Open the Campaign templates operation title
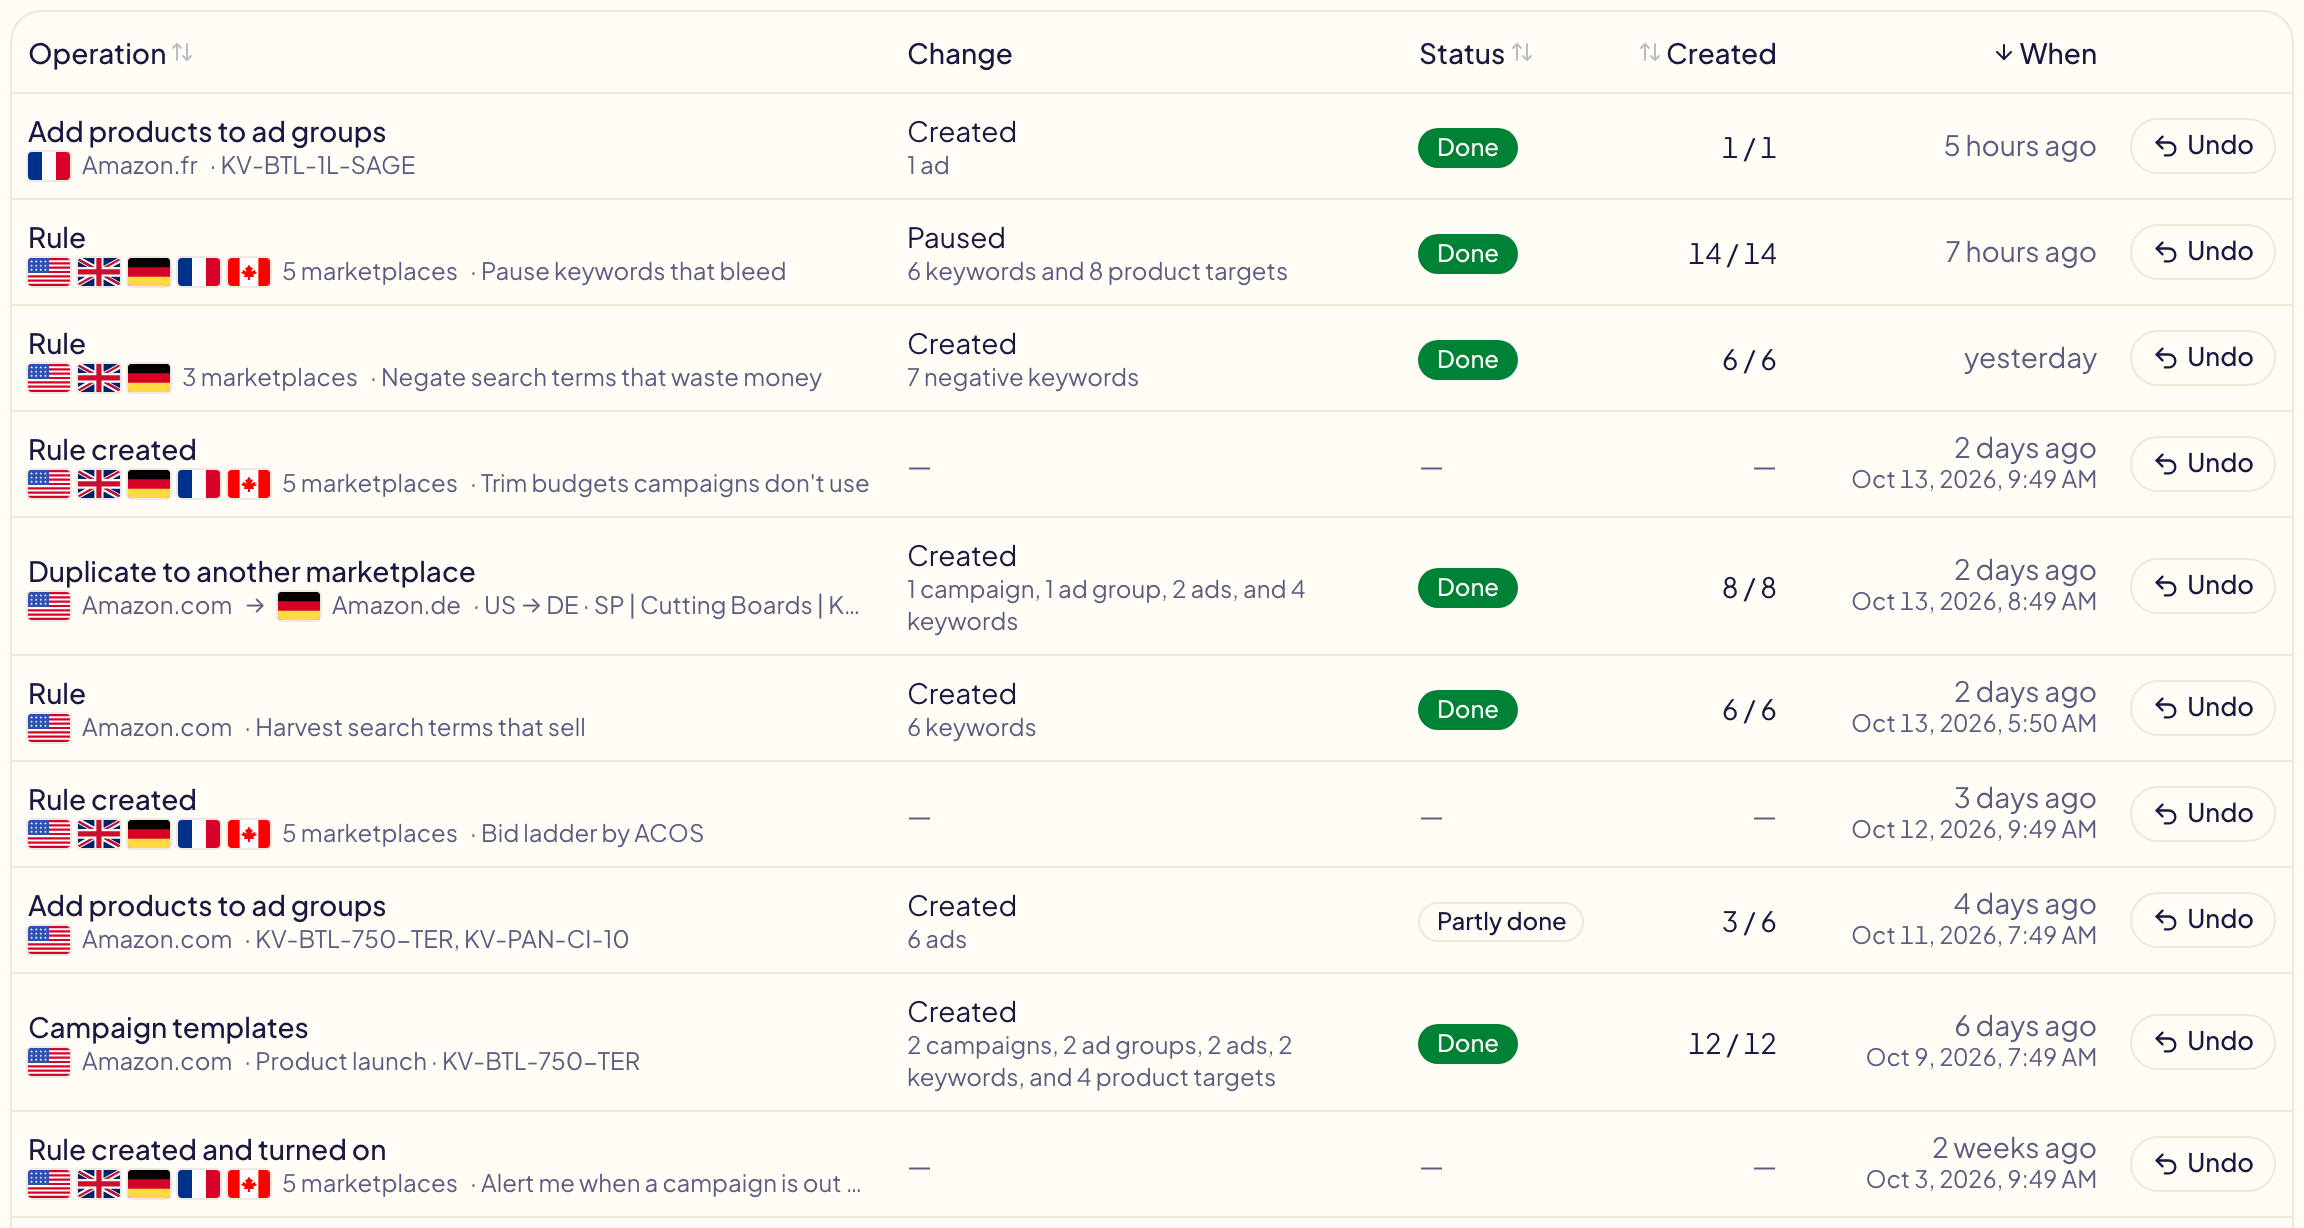 pyautogui.click(x=168, y=1028)
